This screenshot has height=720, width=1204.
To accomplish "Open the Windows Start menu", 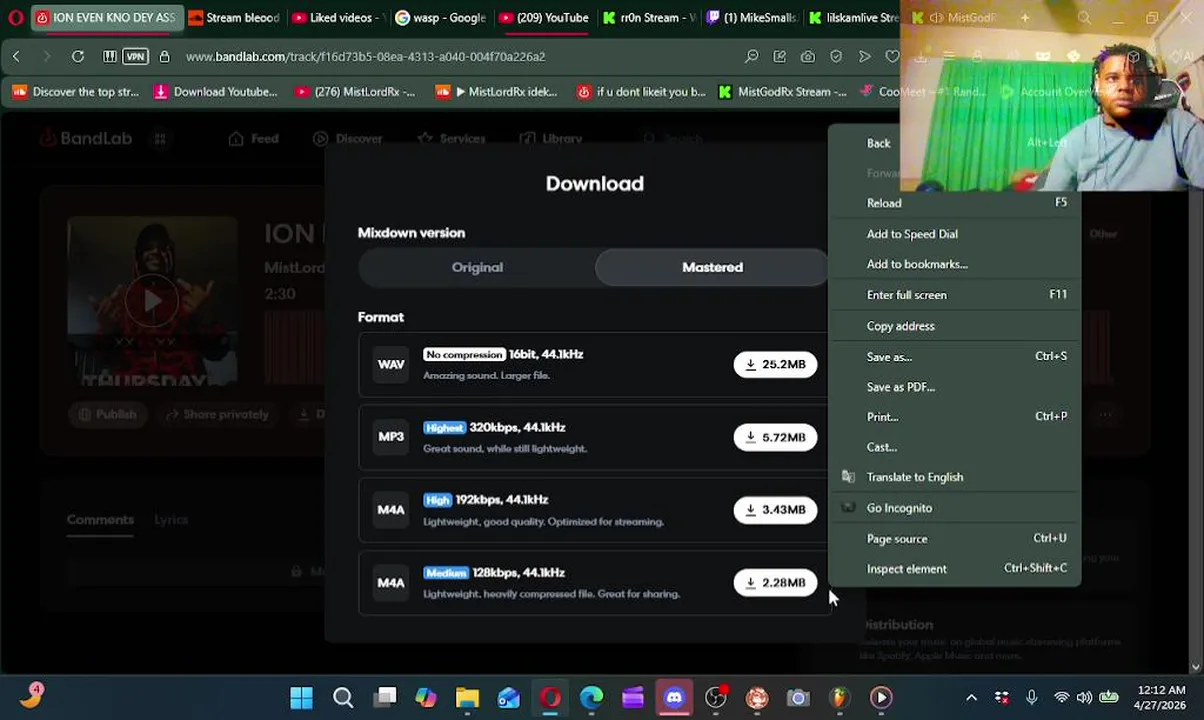I will click(301, 698).
